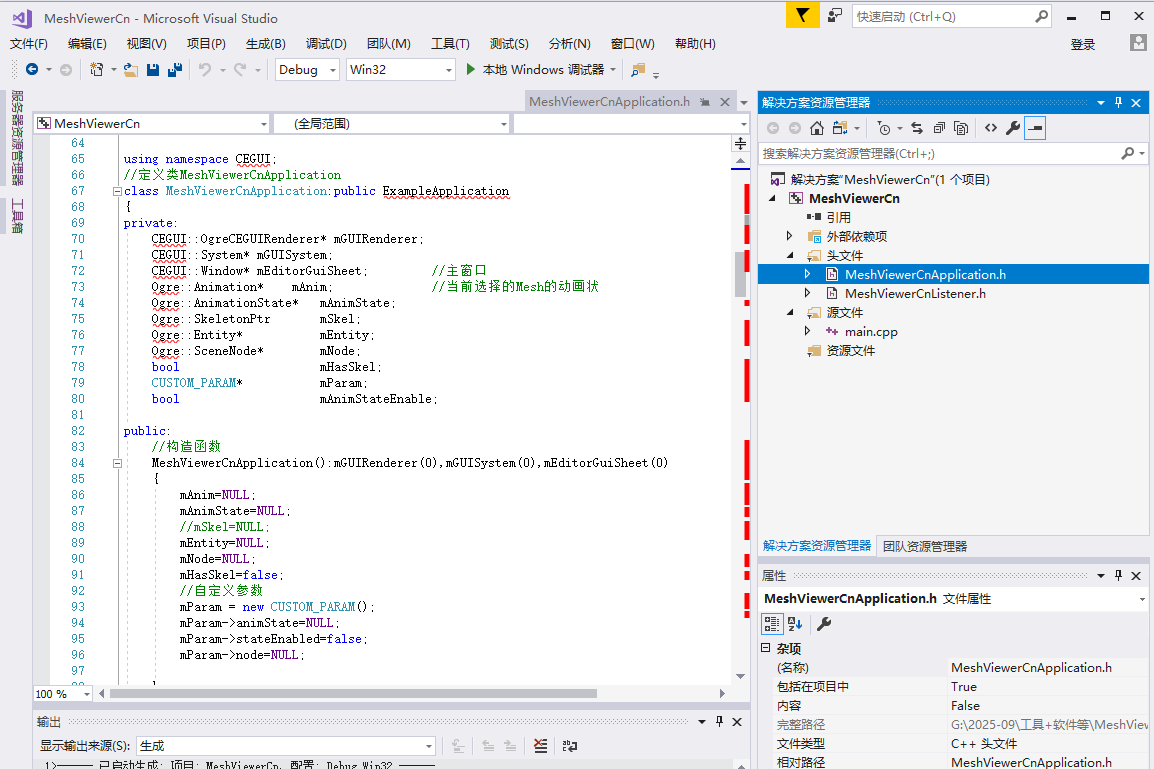Image resolution: width=1154 pixels, height=769 pixels.
Task: Click the Save All toolbar icon
Action: pyautogui.click(x=175, y=70)
